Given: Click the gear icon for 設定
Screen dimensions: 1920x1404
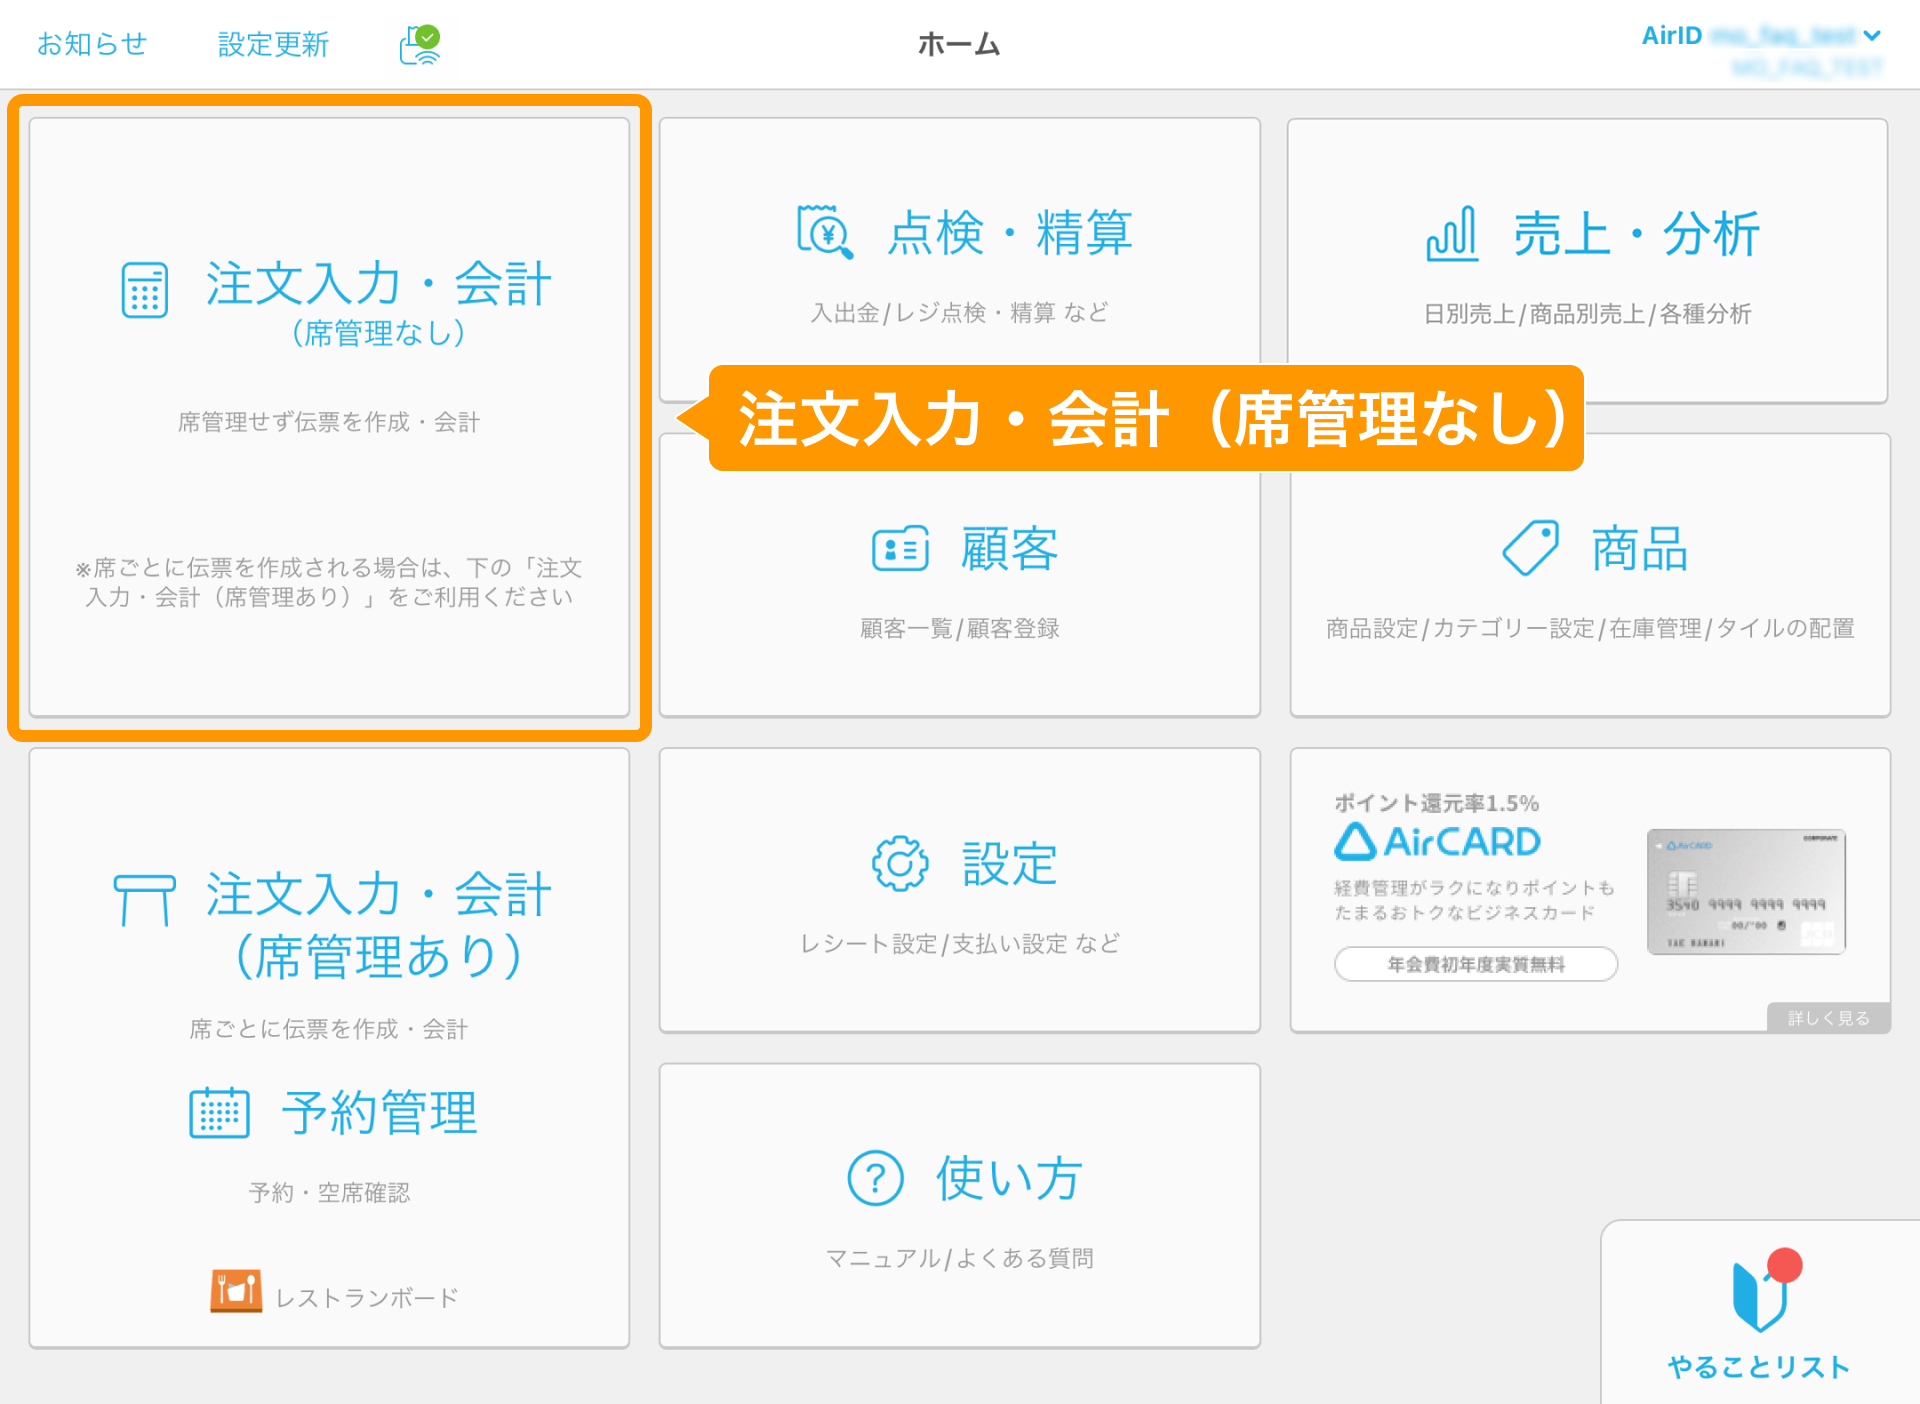Looking at the screenshot, I should pos(900,863).
